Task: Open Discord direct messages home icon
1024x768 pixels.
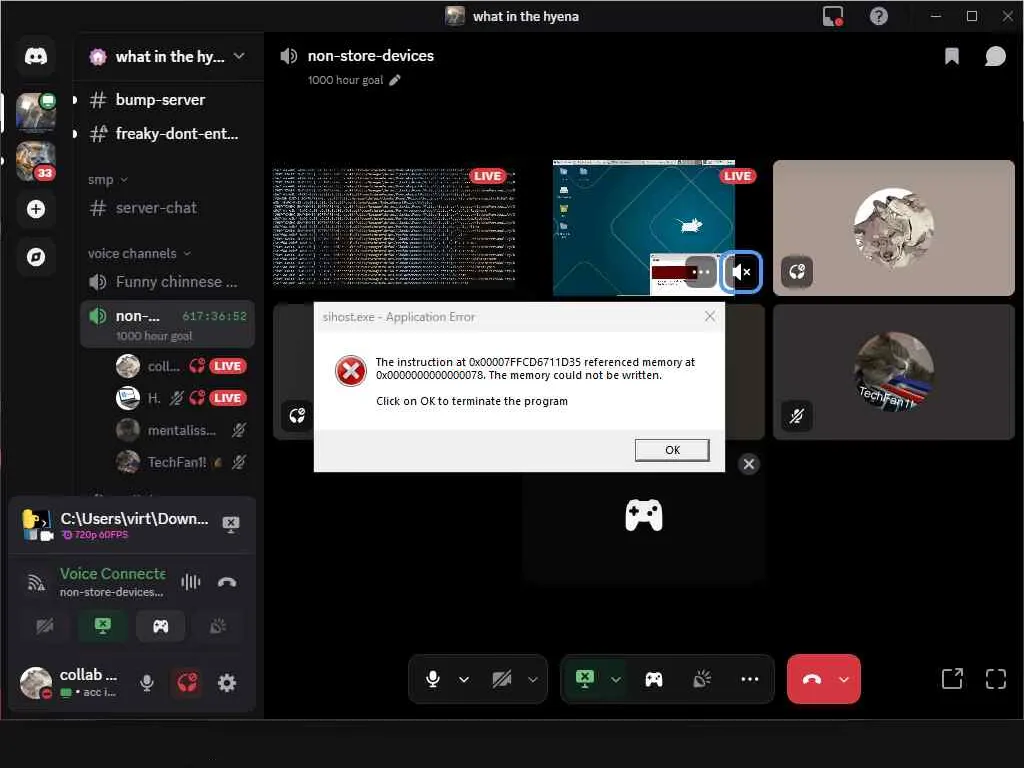Action: coord(36,56)
